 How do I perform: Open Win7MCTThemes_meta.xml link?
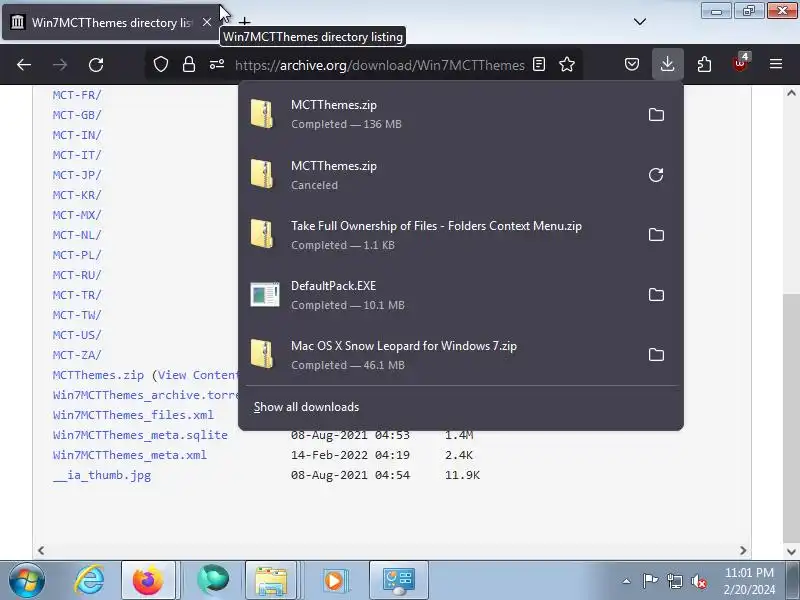(130, 455)
